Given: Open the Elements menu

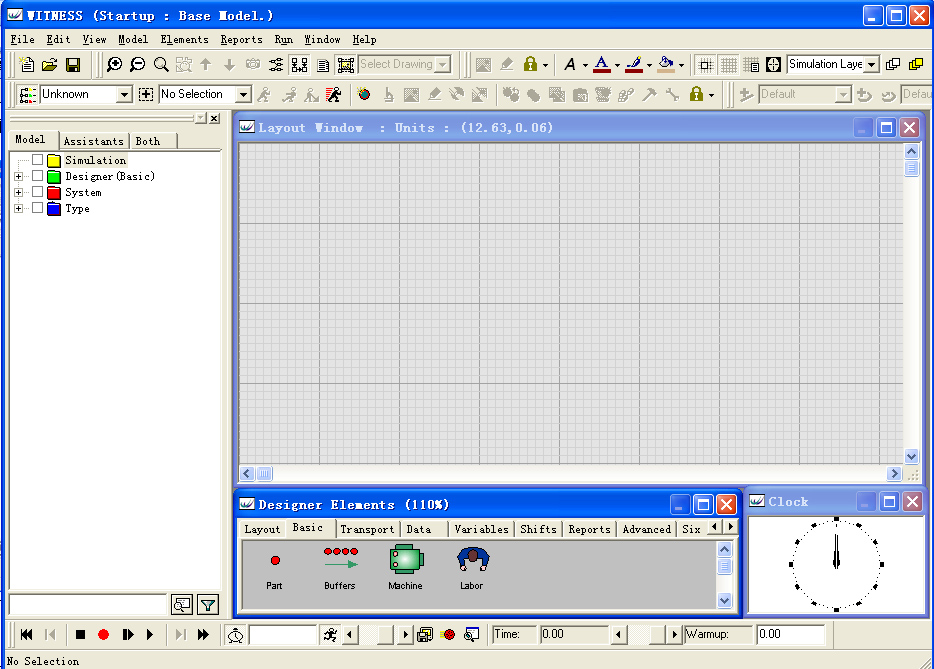Looking at the screenshot, I should click(x=184, y=40).
